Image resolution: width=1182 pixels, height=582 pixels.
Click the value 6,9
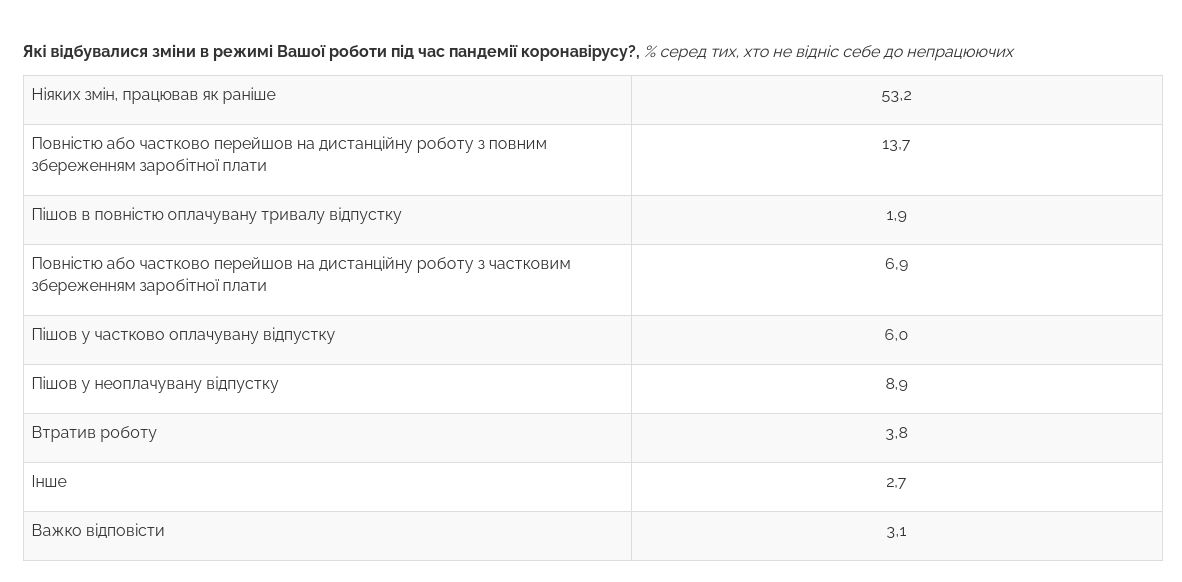(896, 265)
